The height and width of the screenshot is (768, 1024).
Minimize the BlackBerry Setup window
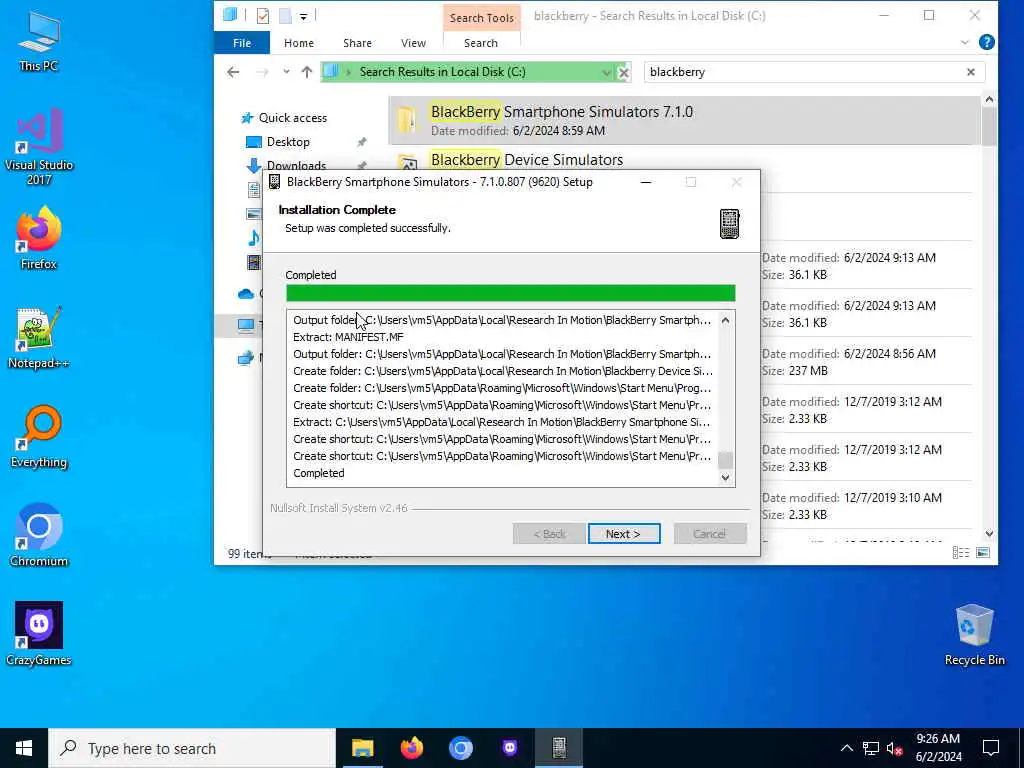(x=646, y=182)
